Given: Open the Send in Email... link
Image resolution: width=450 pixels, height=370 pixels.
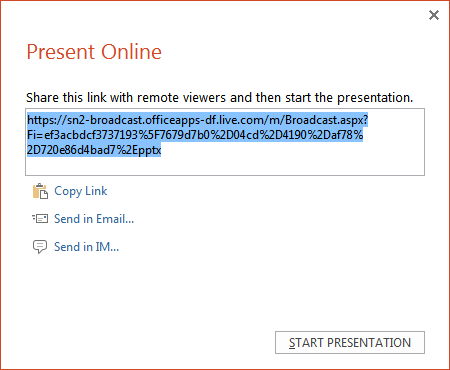Looking at the screenshot, I should click(x=94, y=219).
